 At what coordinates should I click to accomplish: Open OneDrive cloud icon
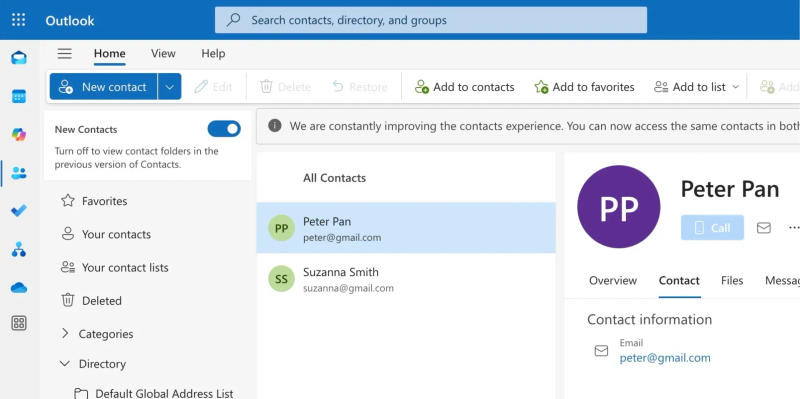click(19, 288)
